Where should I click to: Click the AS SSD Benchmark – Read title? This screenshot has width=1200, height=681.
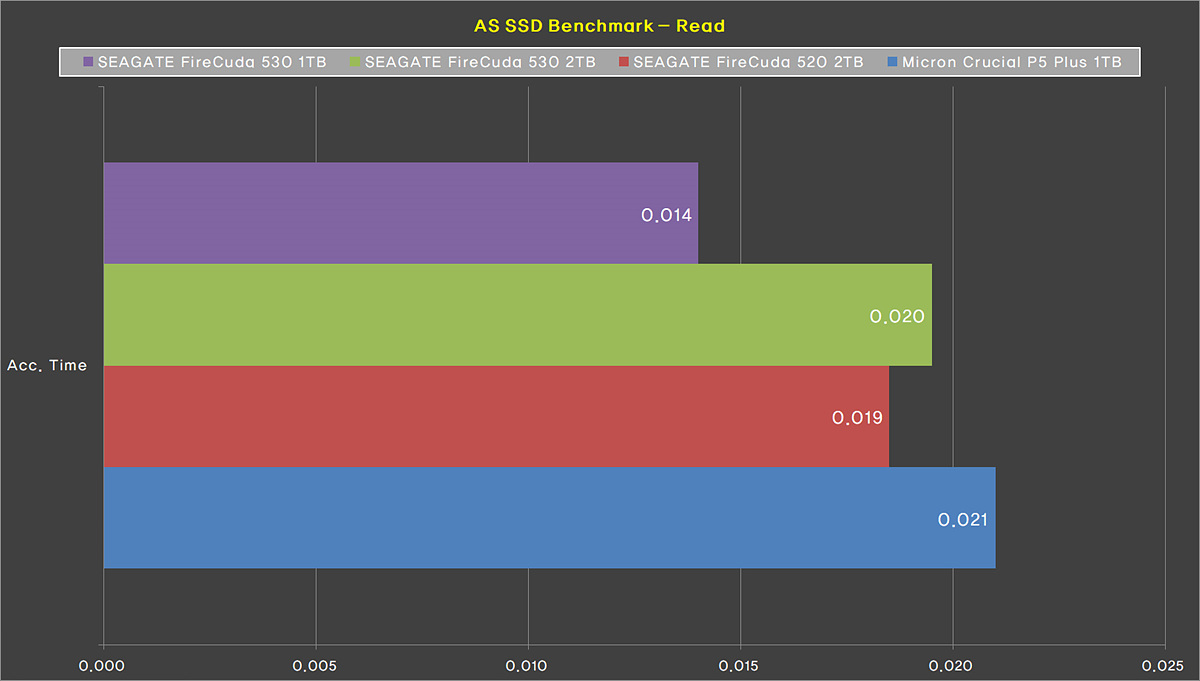(x=599, y=24)
